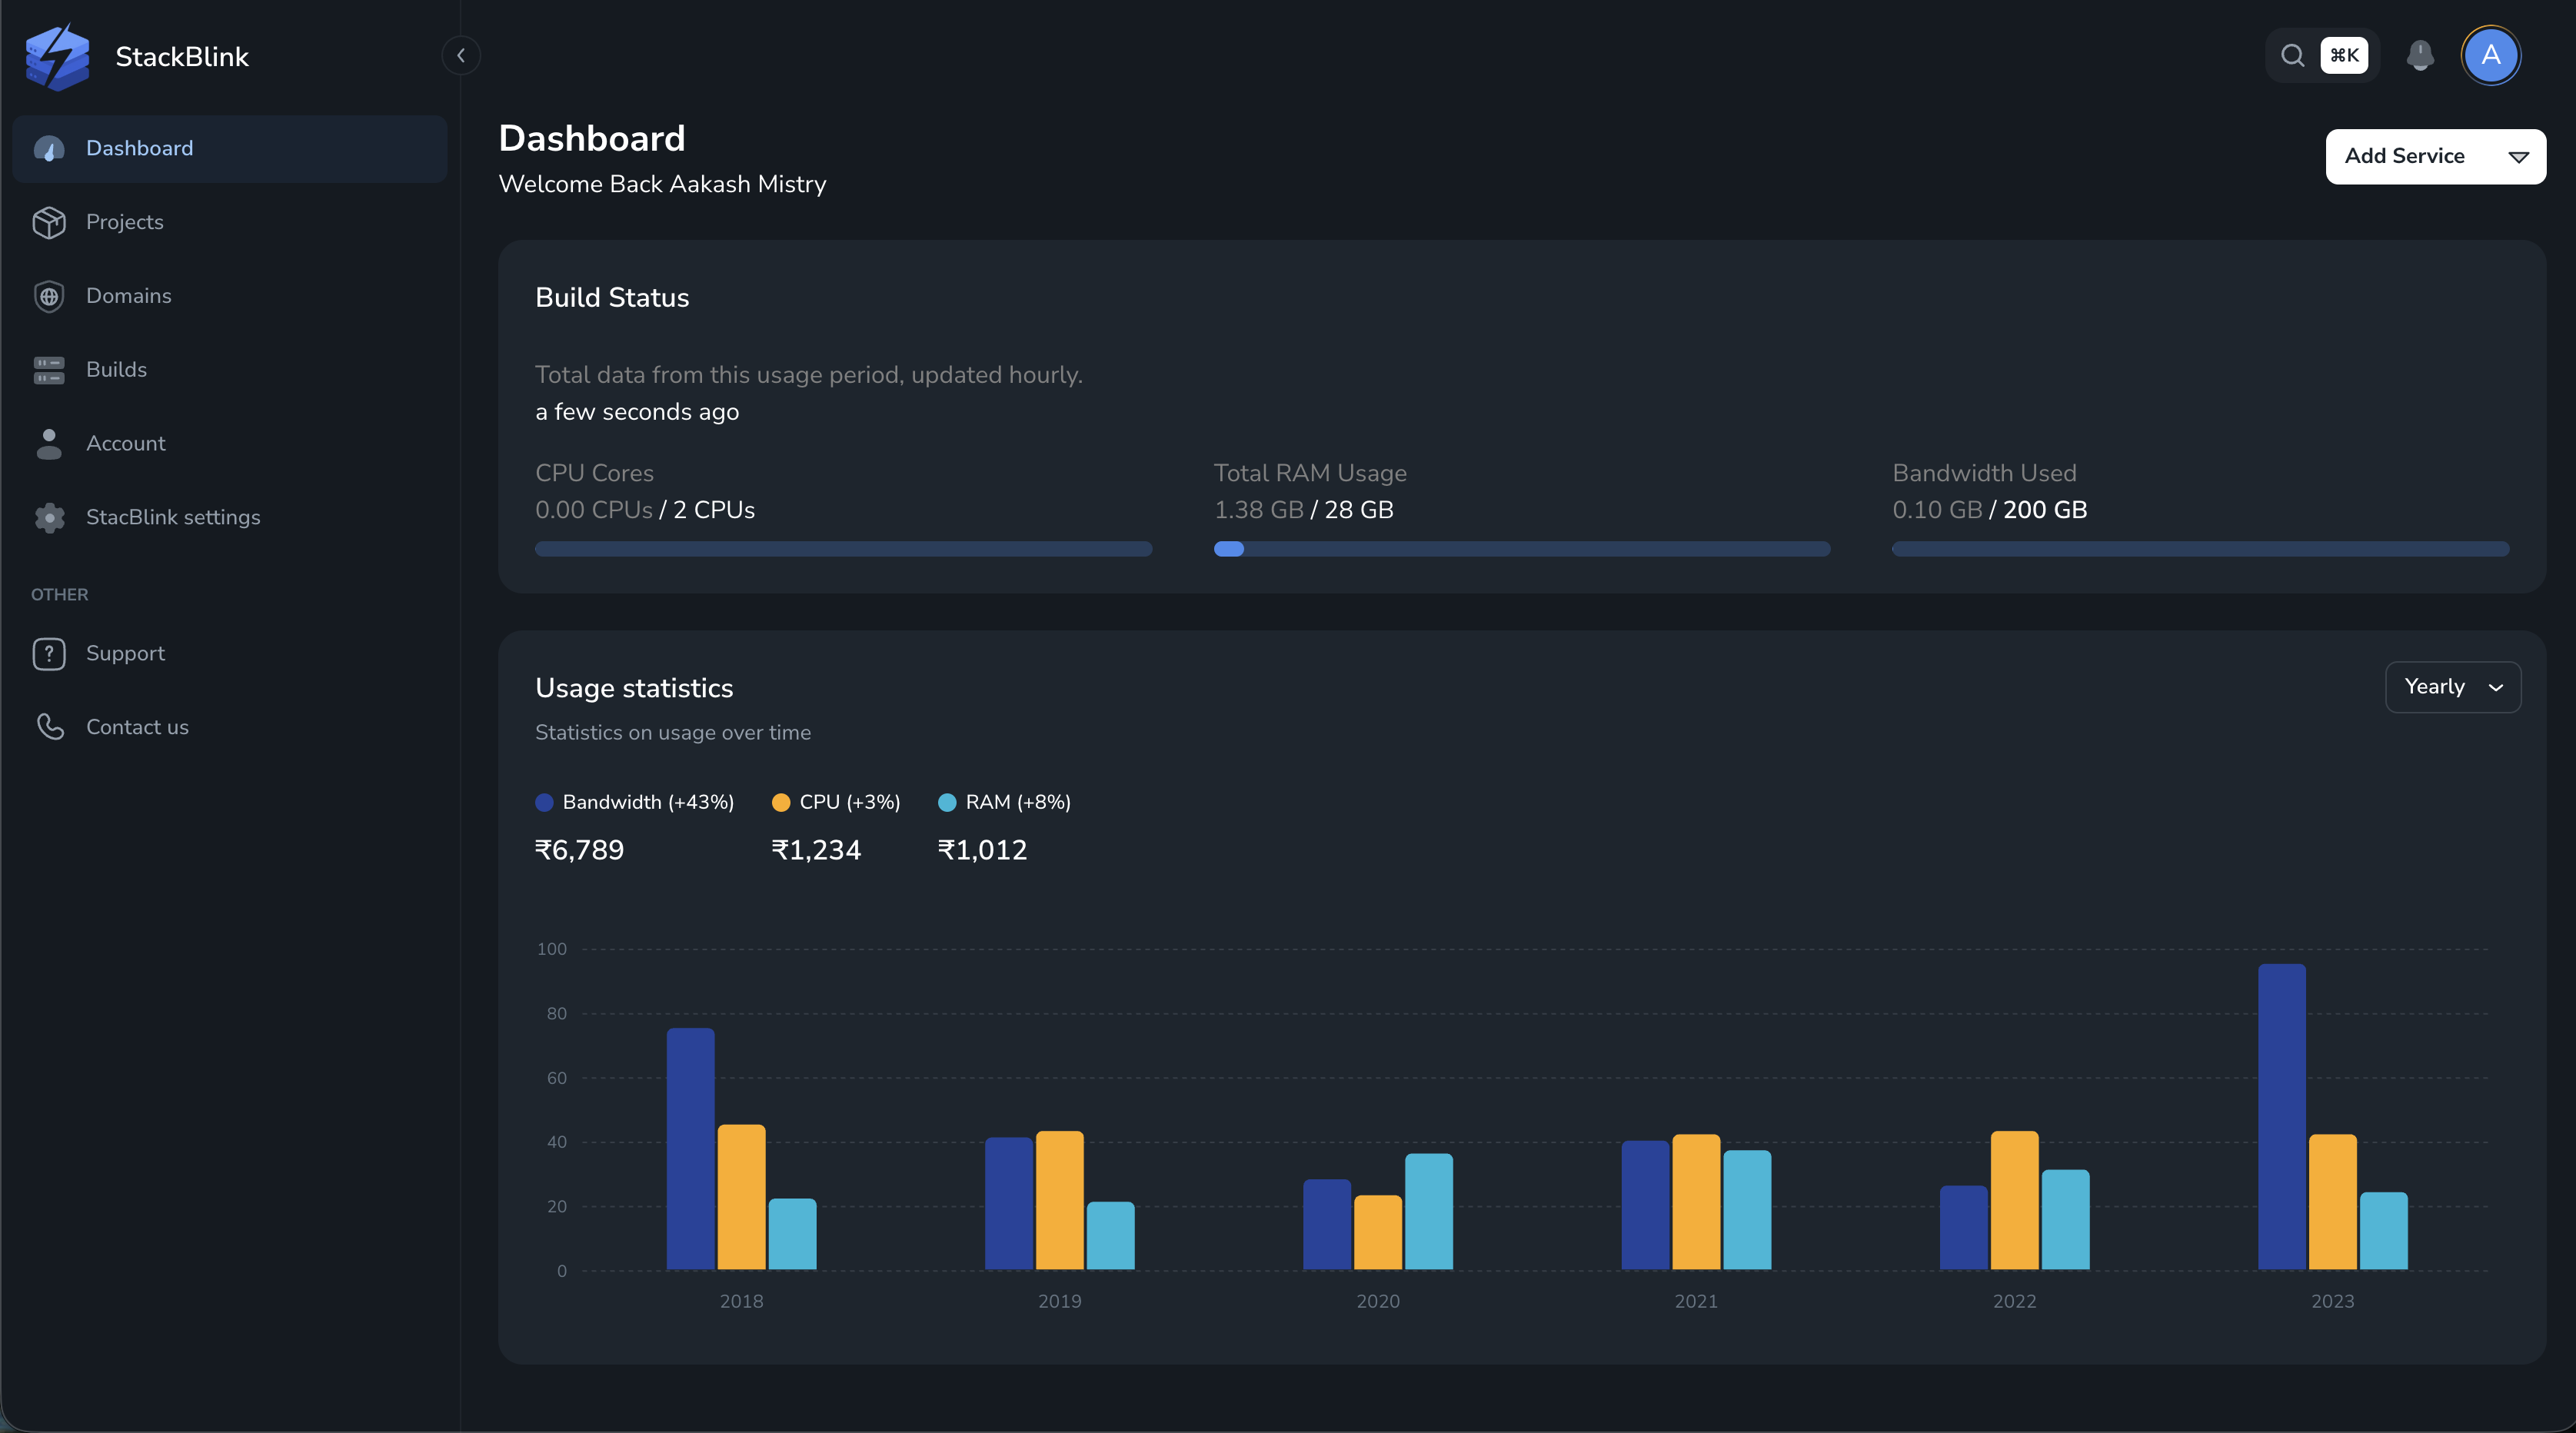This screenshot has width=2576, height=1433.
Task: Click the Domains globe shield icon
Action: coord(49,296)
